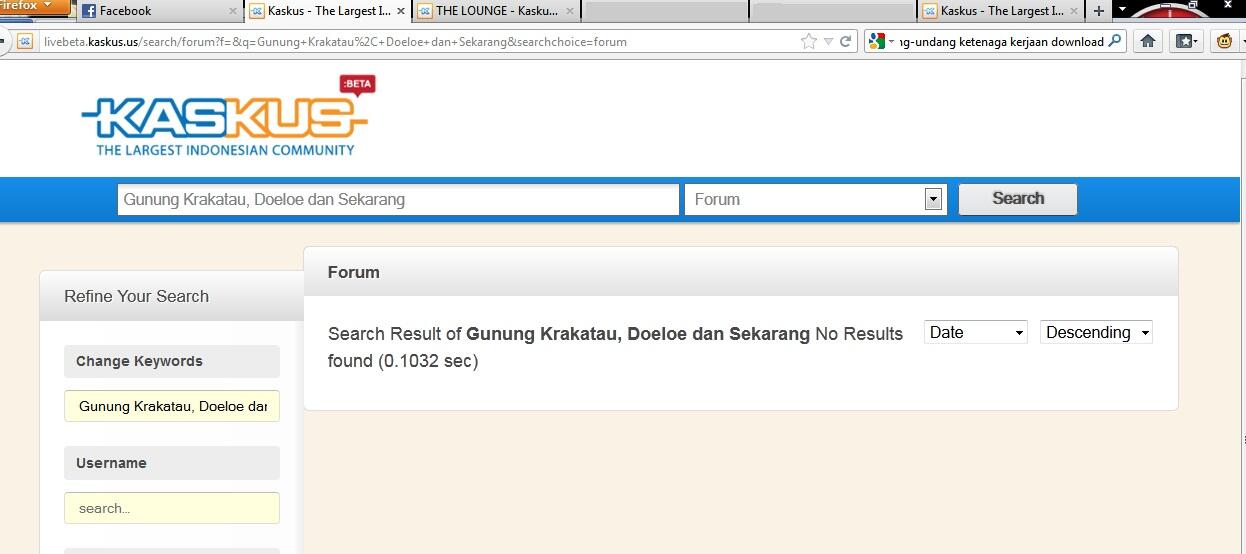Open the bookmarks menu button
The height and width of the screenshot is (554, 1246).
[x=1186, y=41]
